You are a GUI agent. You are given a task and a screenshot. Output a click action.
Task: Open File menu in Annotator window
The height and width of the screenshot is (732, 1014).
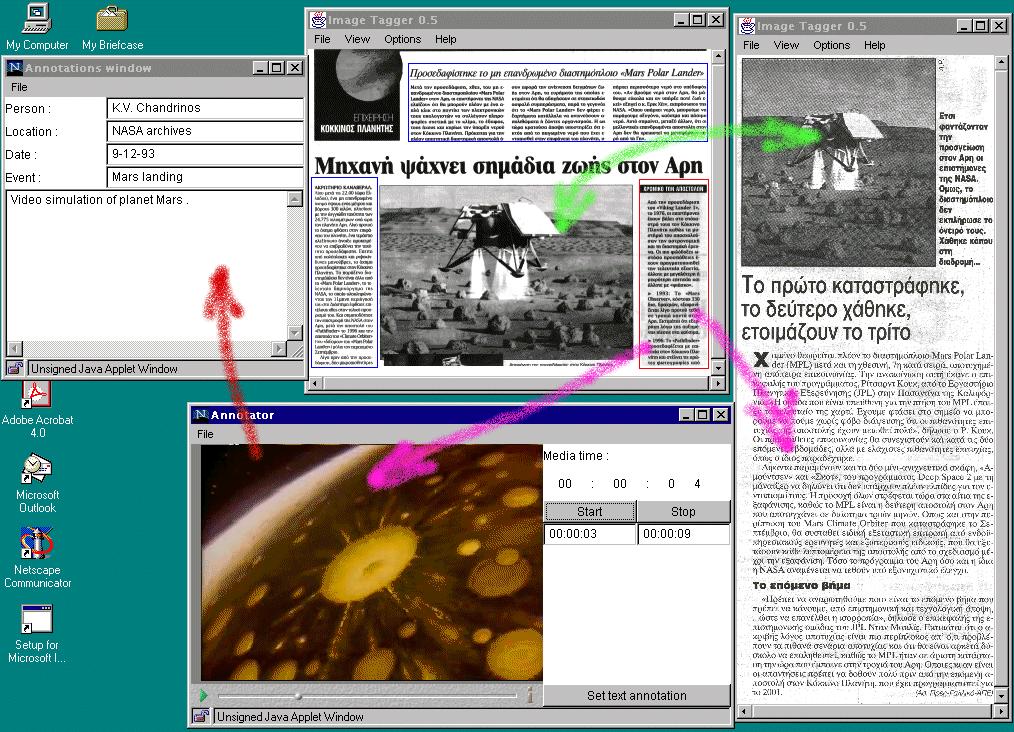click(205, 434)
